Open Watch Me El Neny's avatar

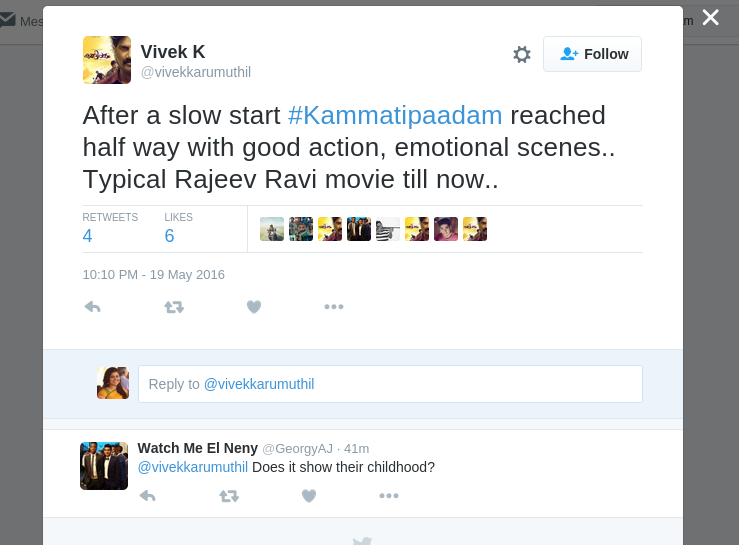coord(104,466)
